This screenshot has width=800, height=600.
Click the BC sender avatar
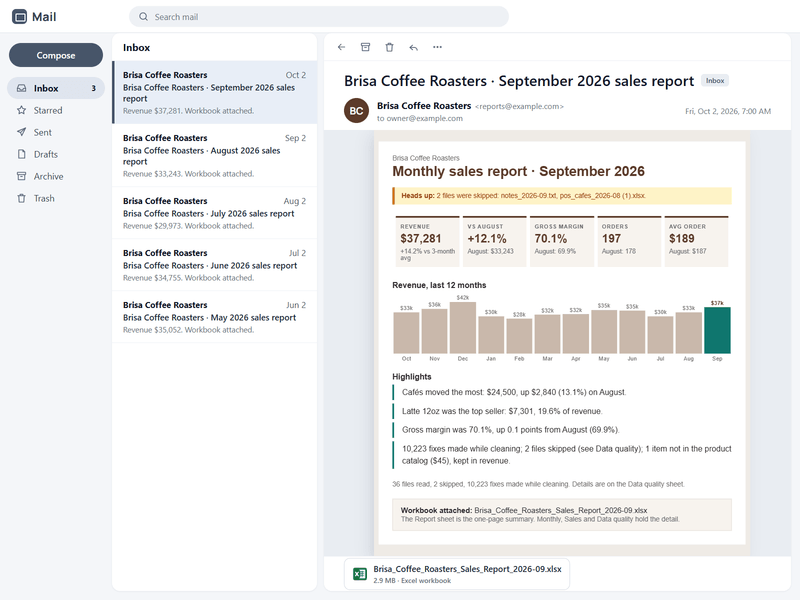(356, 111)
